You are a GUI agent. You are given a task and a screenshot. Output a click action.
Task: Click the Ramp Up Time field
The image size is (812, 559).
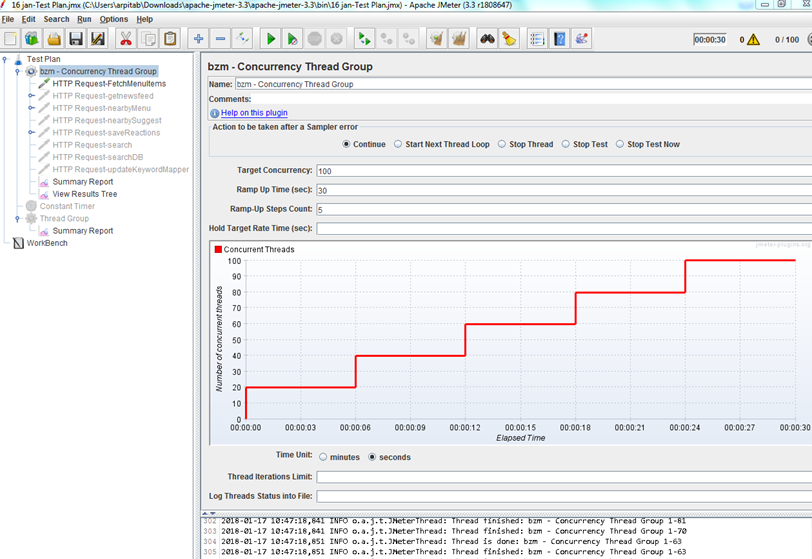(x=564, y=190)
